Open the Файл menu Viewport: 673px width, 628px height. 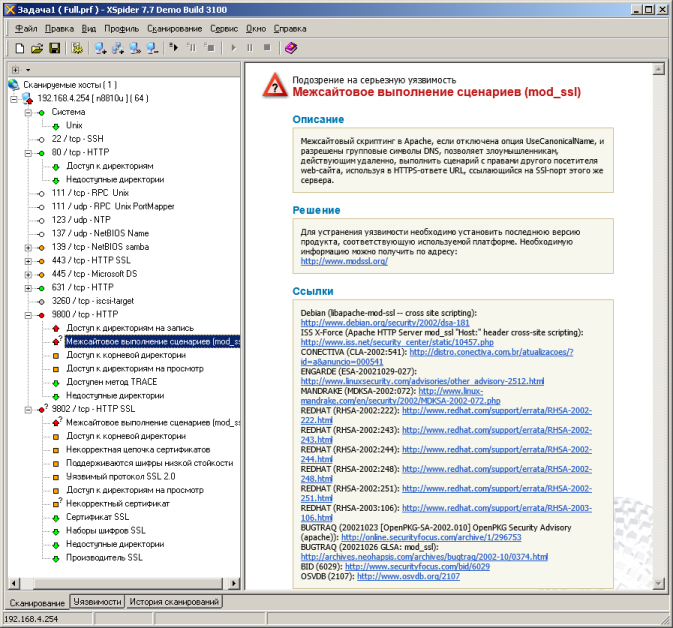(x=26, y=29)
